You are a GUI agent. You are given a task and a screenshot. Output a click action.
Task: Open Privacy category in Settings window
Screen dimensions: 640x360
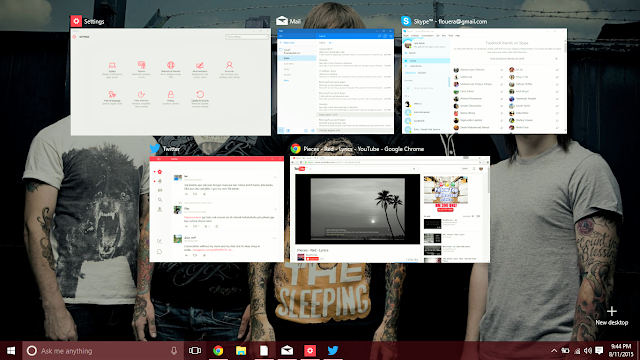171,98
